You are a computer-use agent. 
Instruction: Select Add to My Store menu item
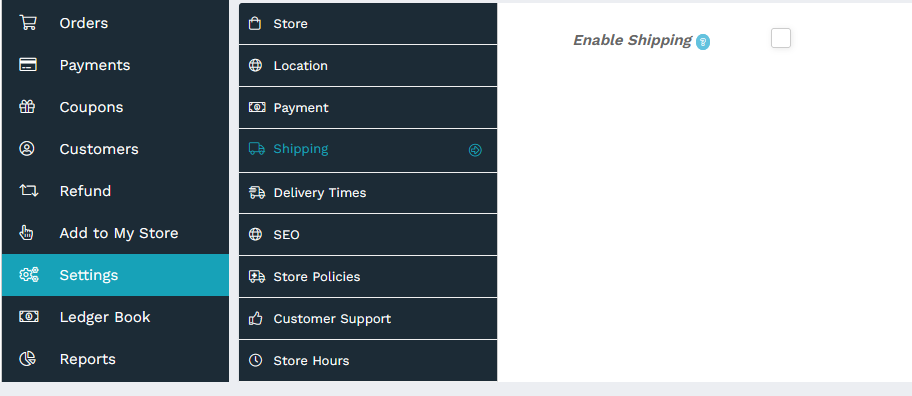(x=115, y=233)
